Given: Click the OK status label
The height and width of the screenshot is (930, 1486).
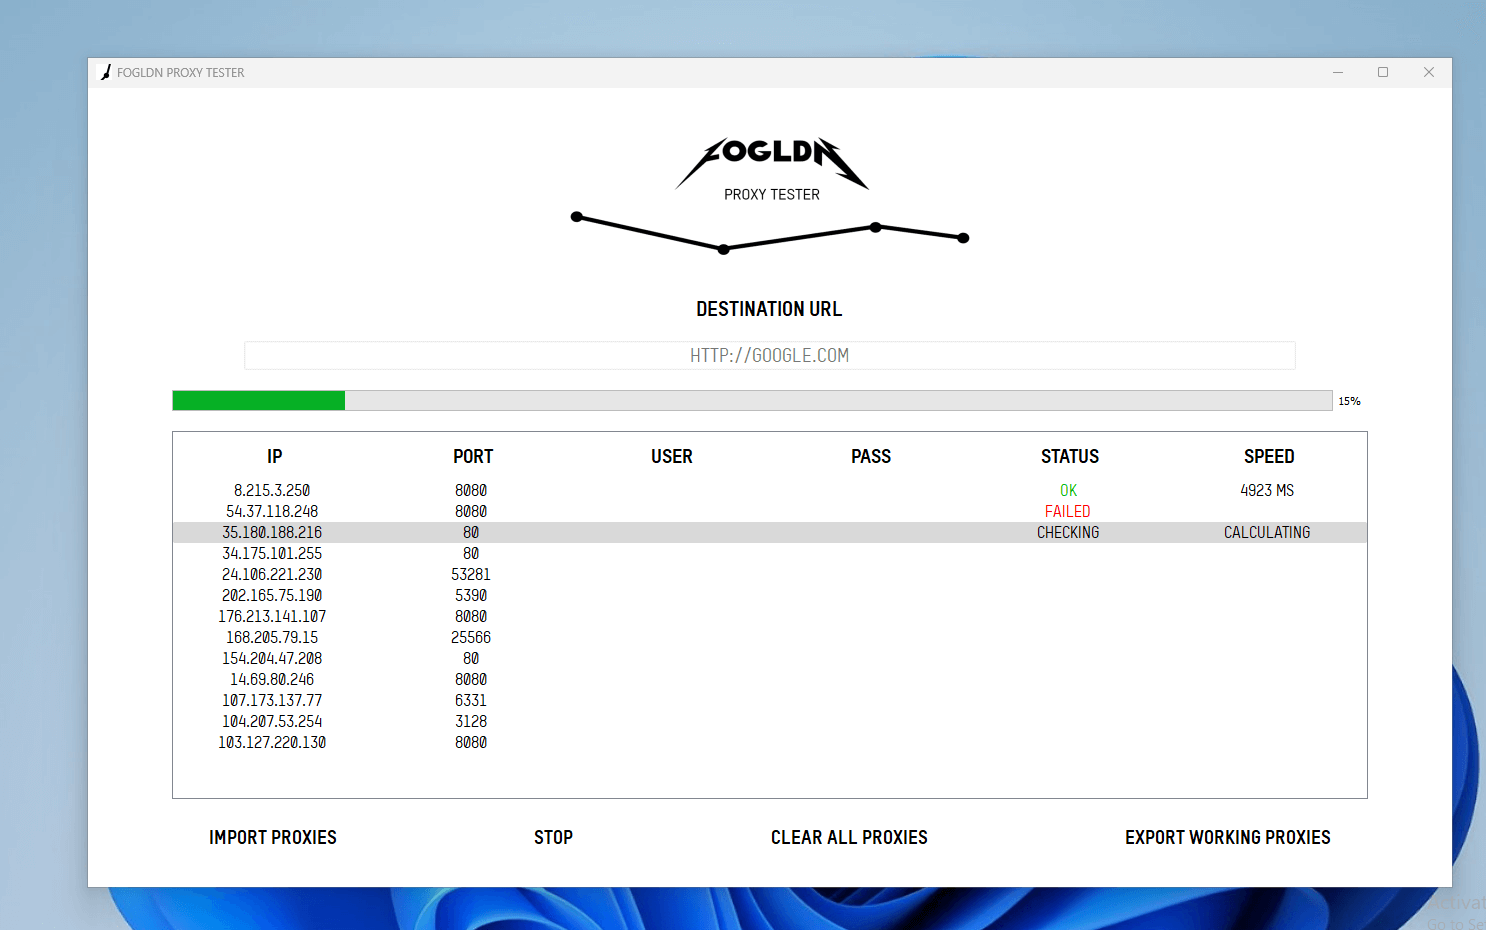Looking at the screenshot, I should pos(1067,490).
